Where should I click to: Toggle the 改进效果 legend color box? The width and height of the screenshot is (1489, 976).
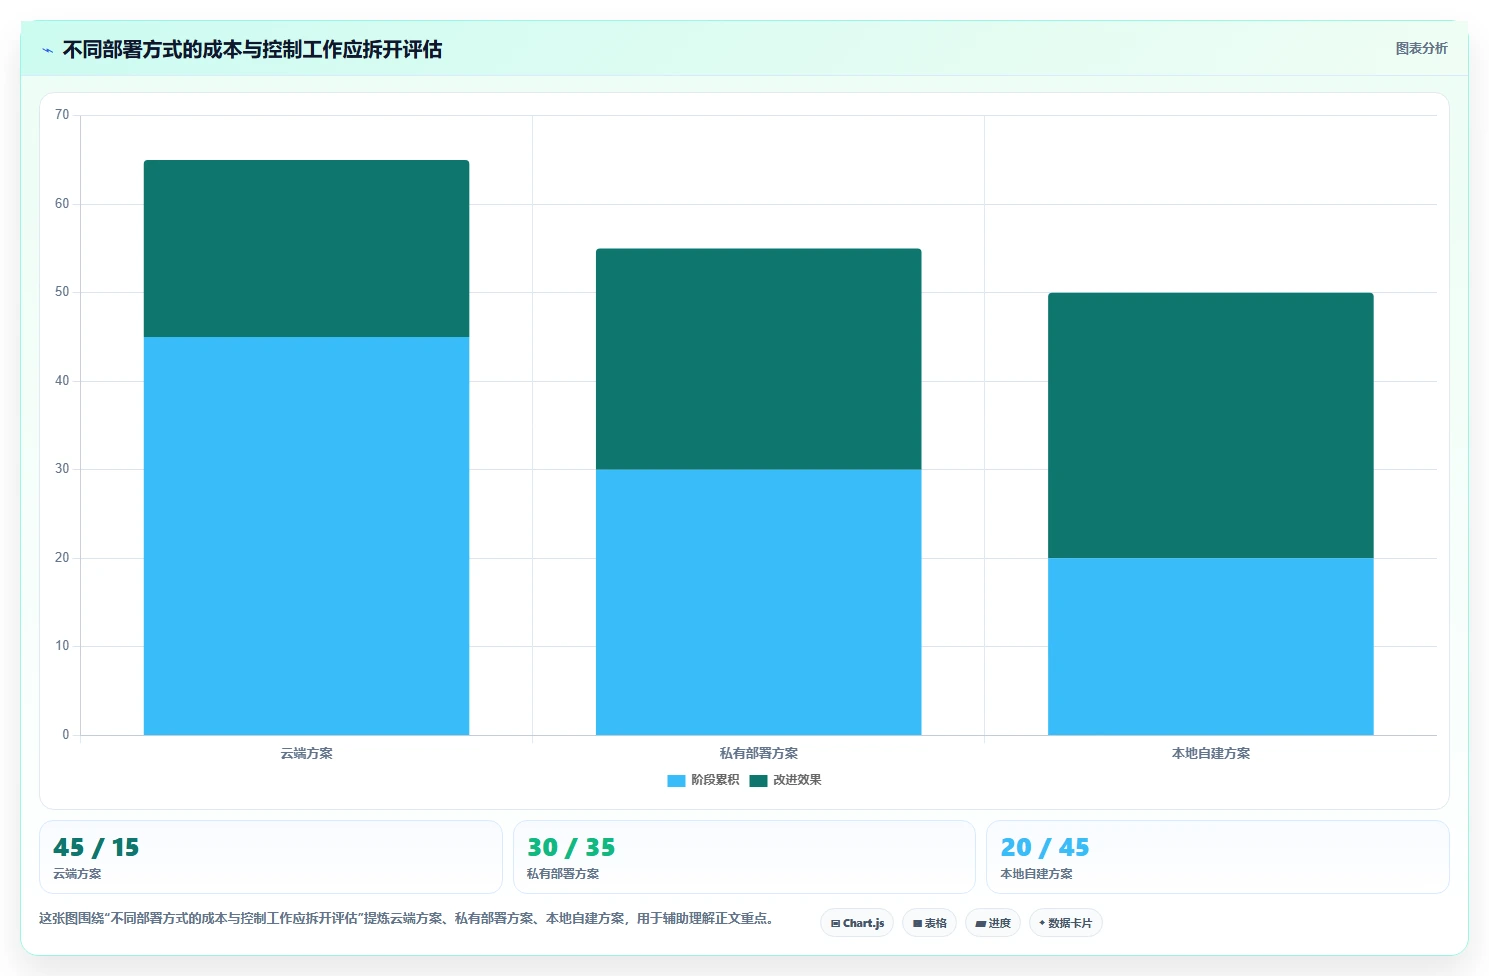[x=758, y=781]
